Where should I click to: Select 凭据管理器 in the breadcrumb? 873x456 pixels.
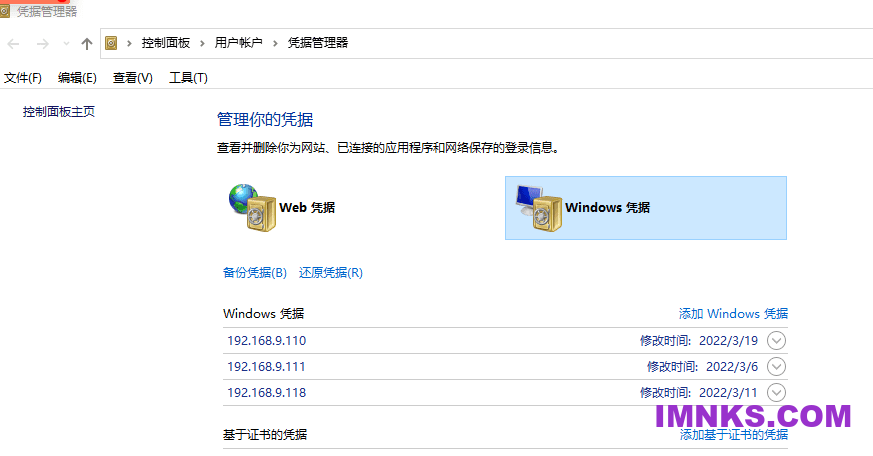click(318, 43)
